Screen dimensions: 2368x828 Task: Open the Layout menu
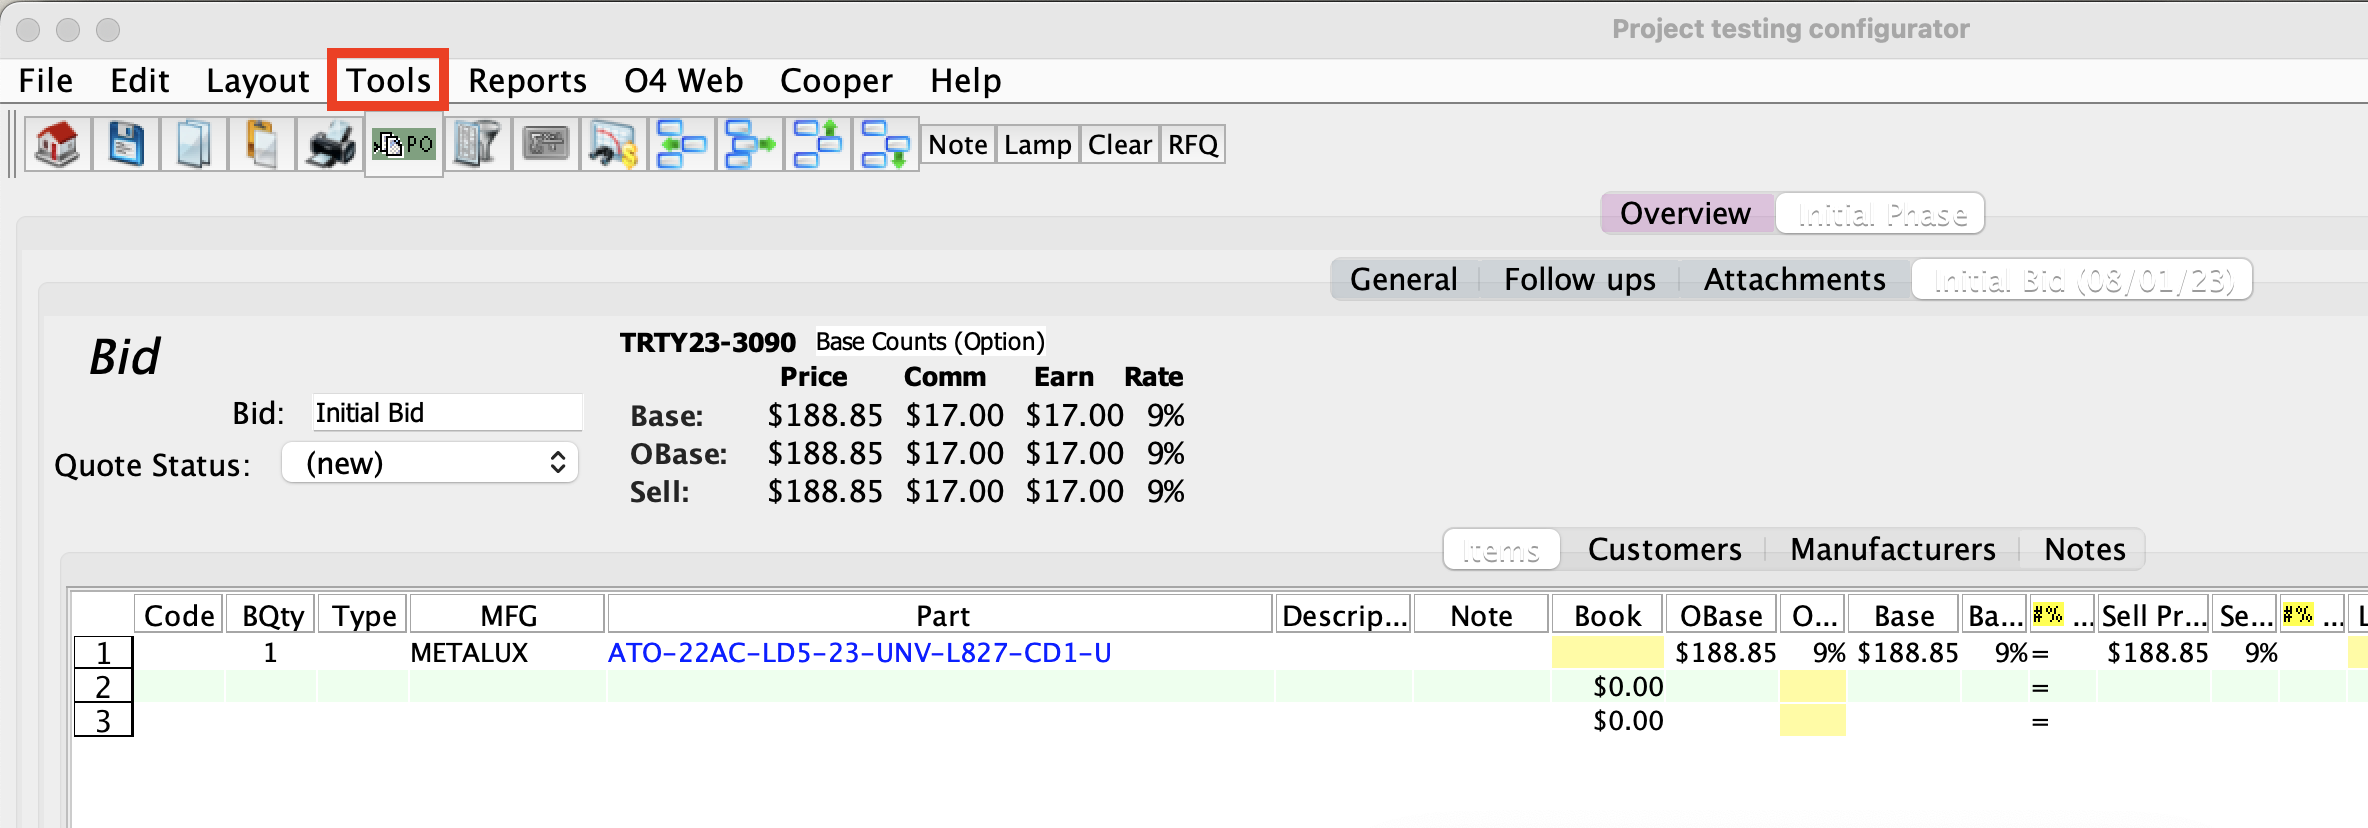coord(258,81)
